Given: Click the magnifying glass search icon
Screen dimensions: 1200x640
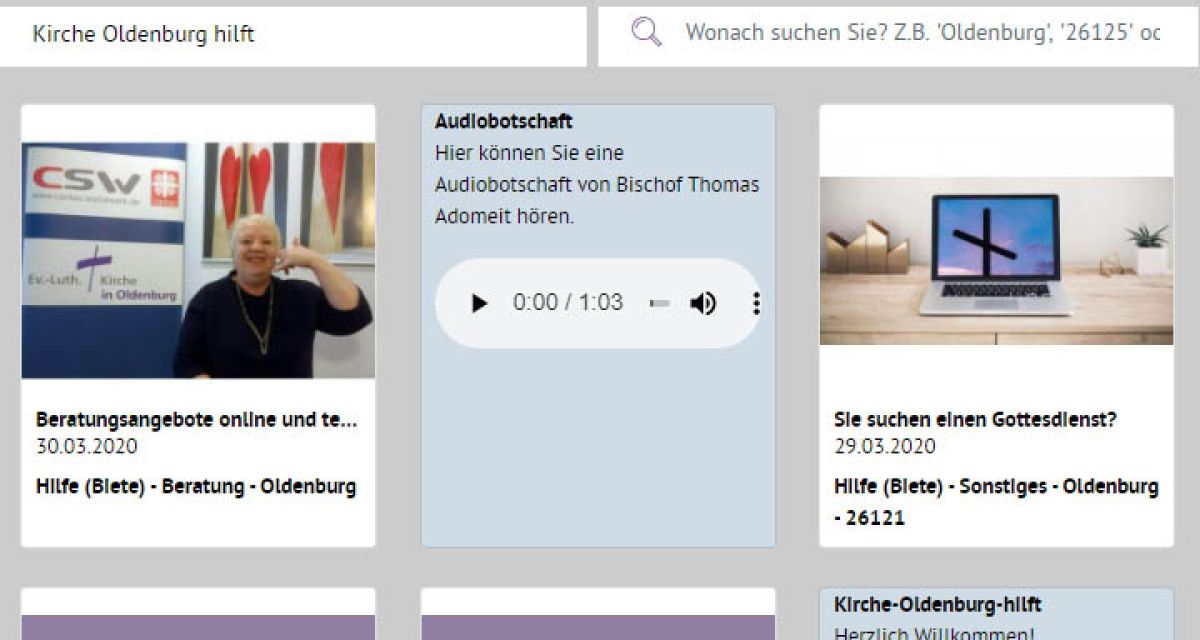Looking at the screenshot, I should click(x=647, y=33).
